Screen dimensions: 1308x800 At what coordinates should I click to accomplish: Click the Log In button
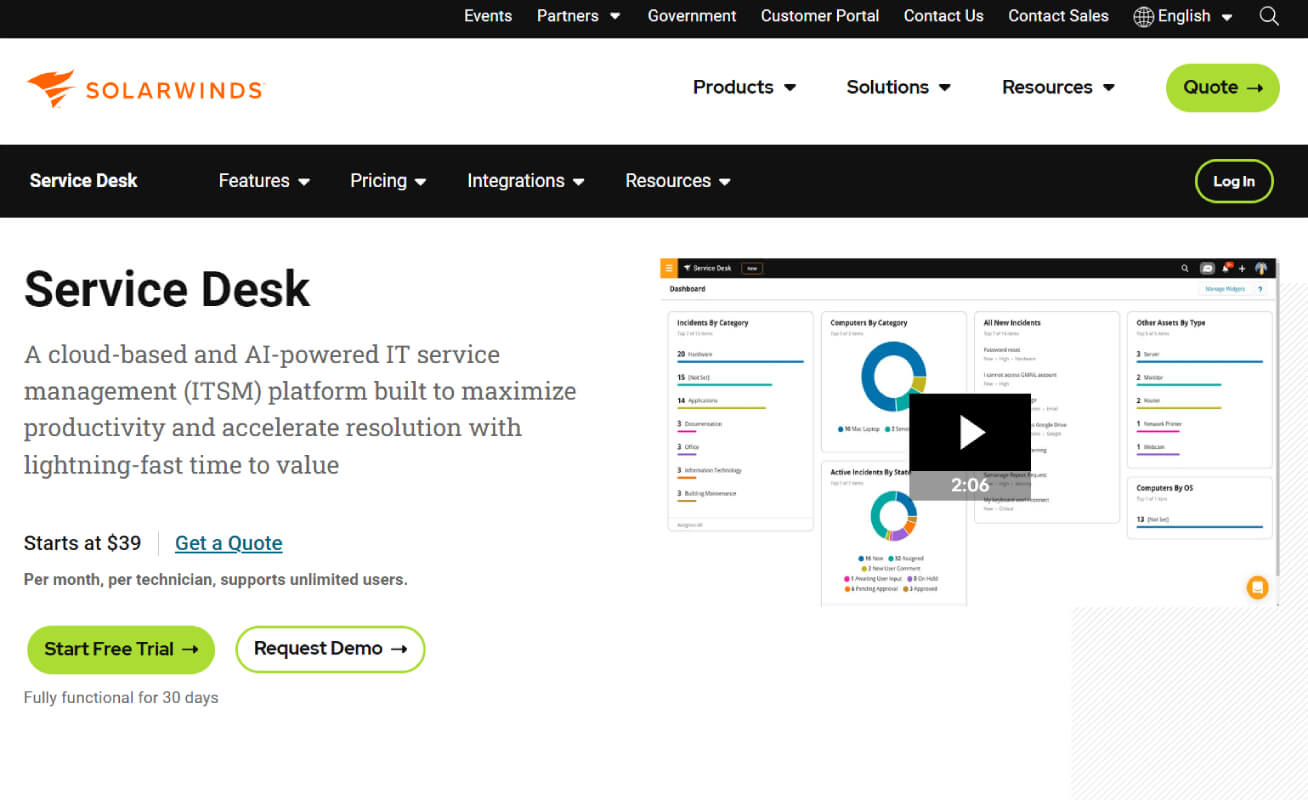coord(1234,181)
